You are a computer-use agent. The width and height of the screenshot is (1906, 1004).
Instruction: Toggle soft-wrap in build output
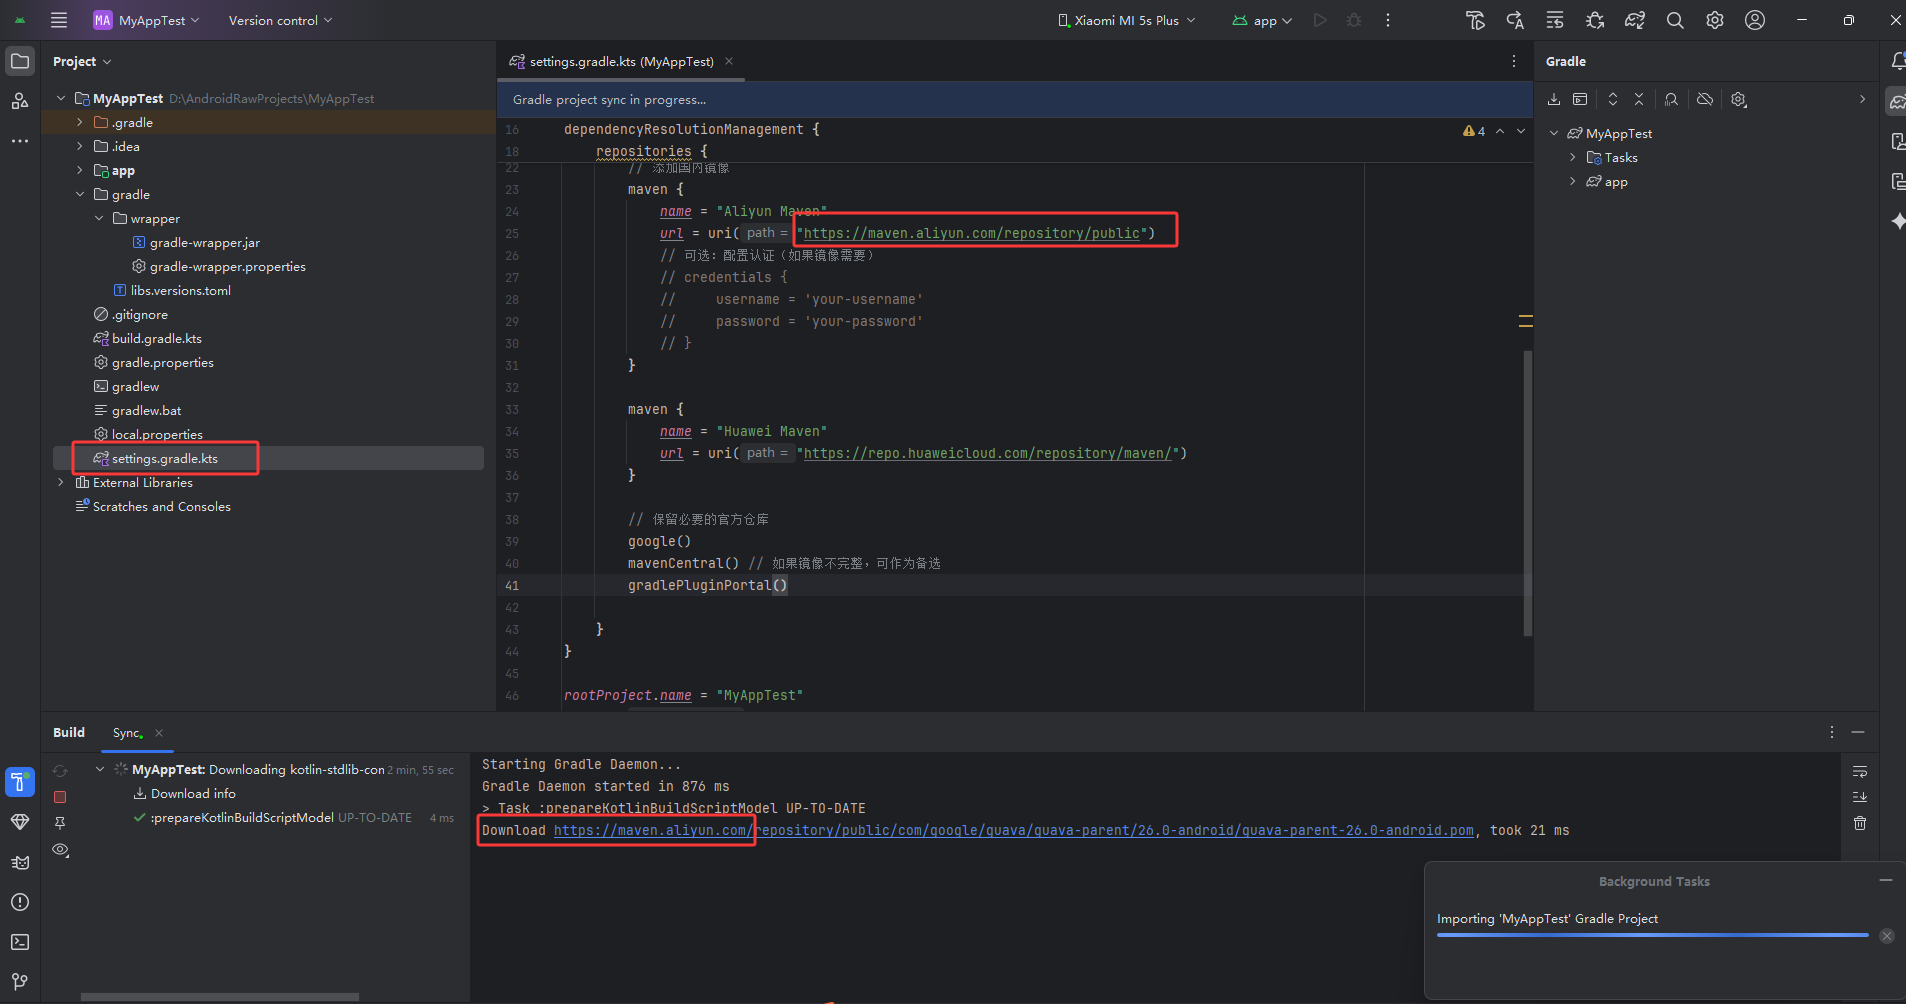[1860, 771]
